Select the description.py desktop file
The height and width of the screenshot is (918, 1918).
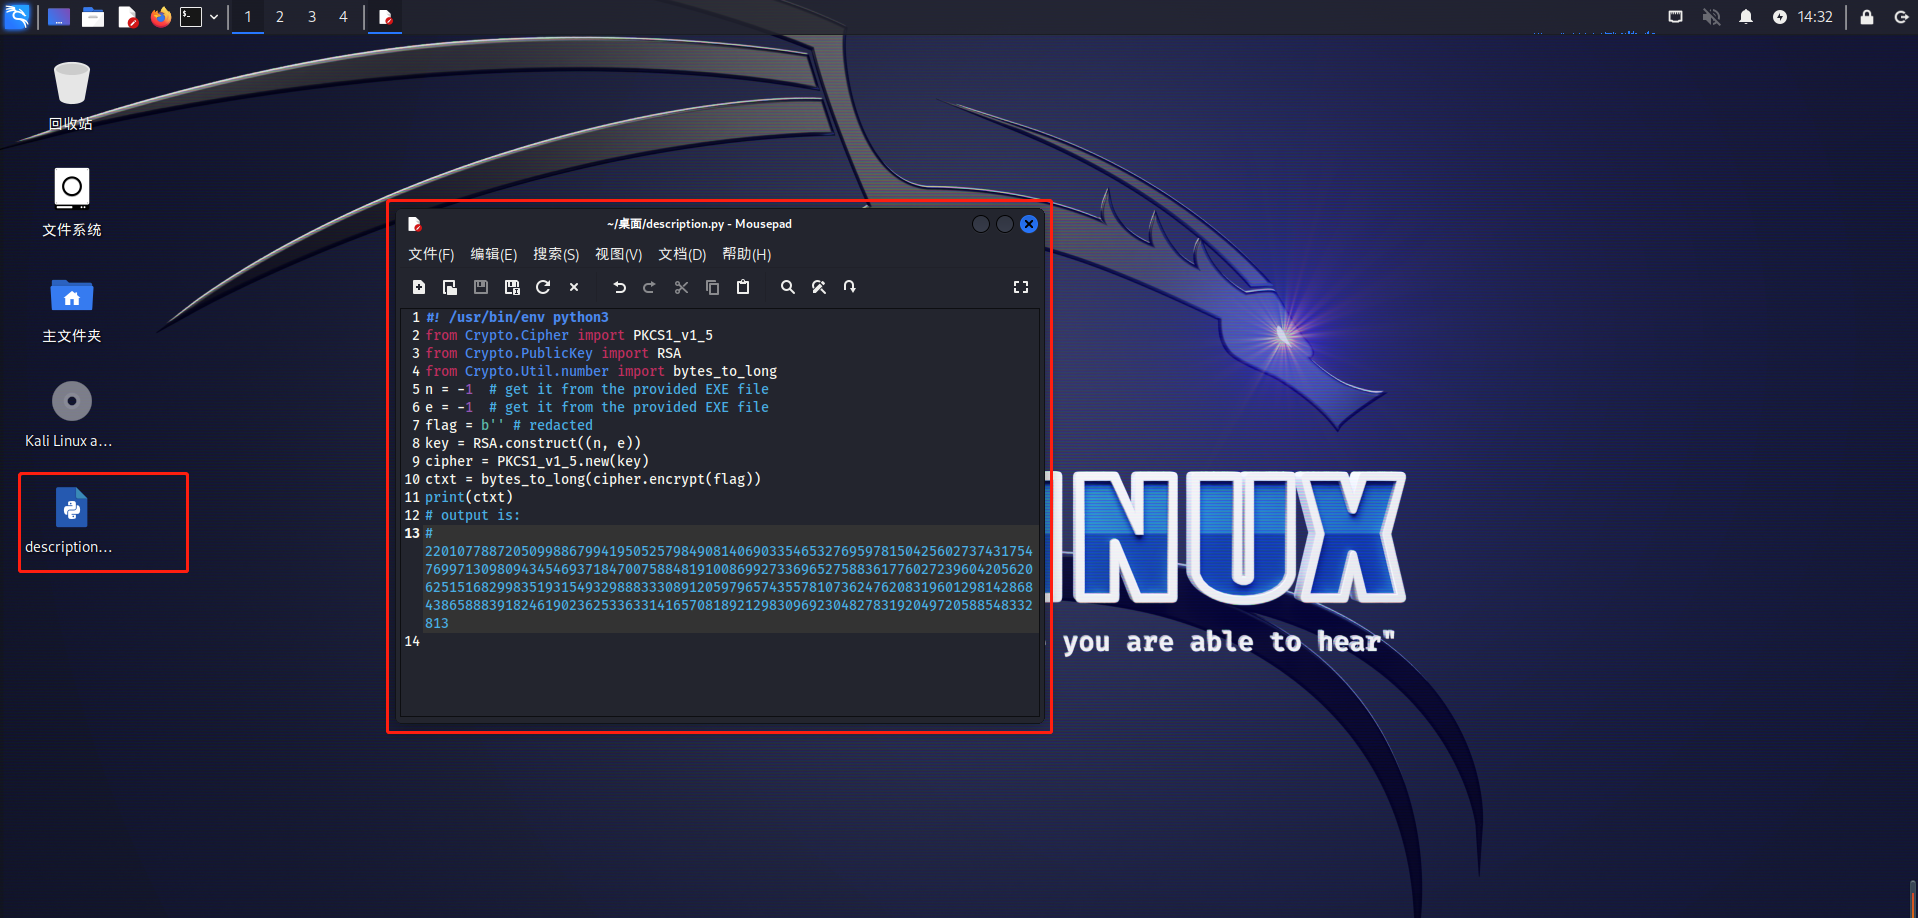[x=69, y=521]
